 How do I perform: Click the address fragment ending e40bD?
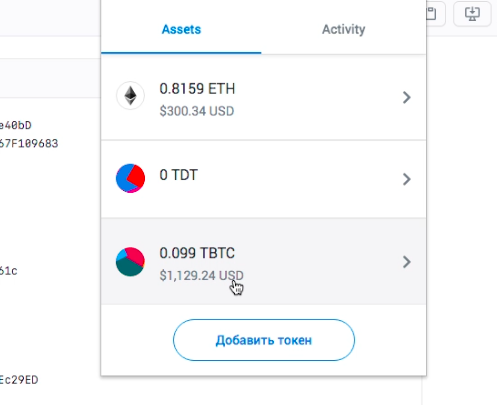coord(15,125)
